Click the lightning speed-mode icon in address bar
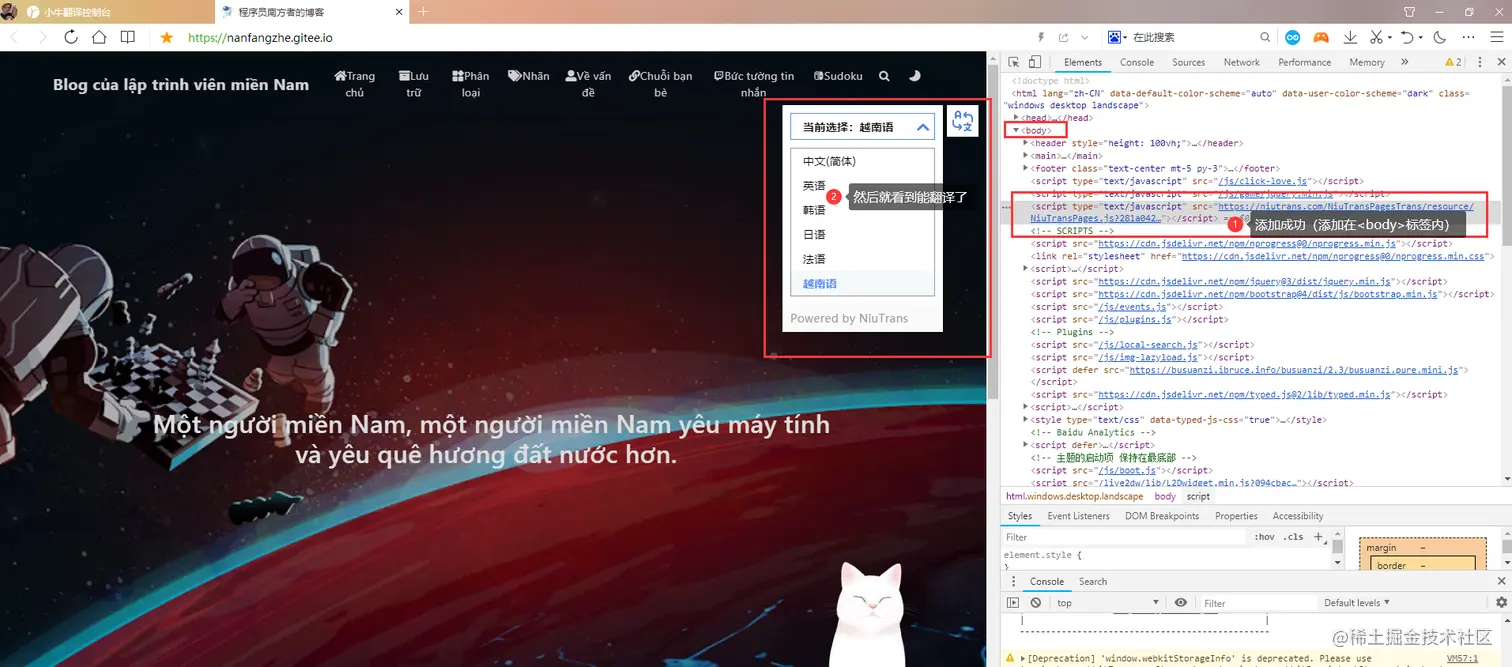This screenshot has width=1512, height=667. (x=1040, y=37)
